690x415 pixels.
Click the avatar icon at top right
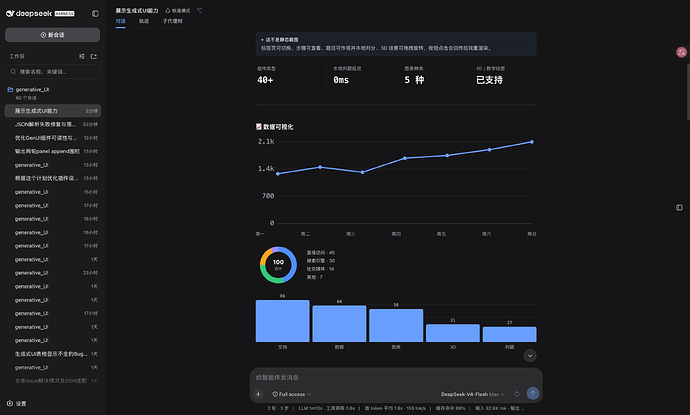pos(681,52)
